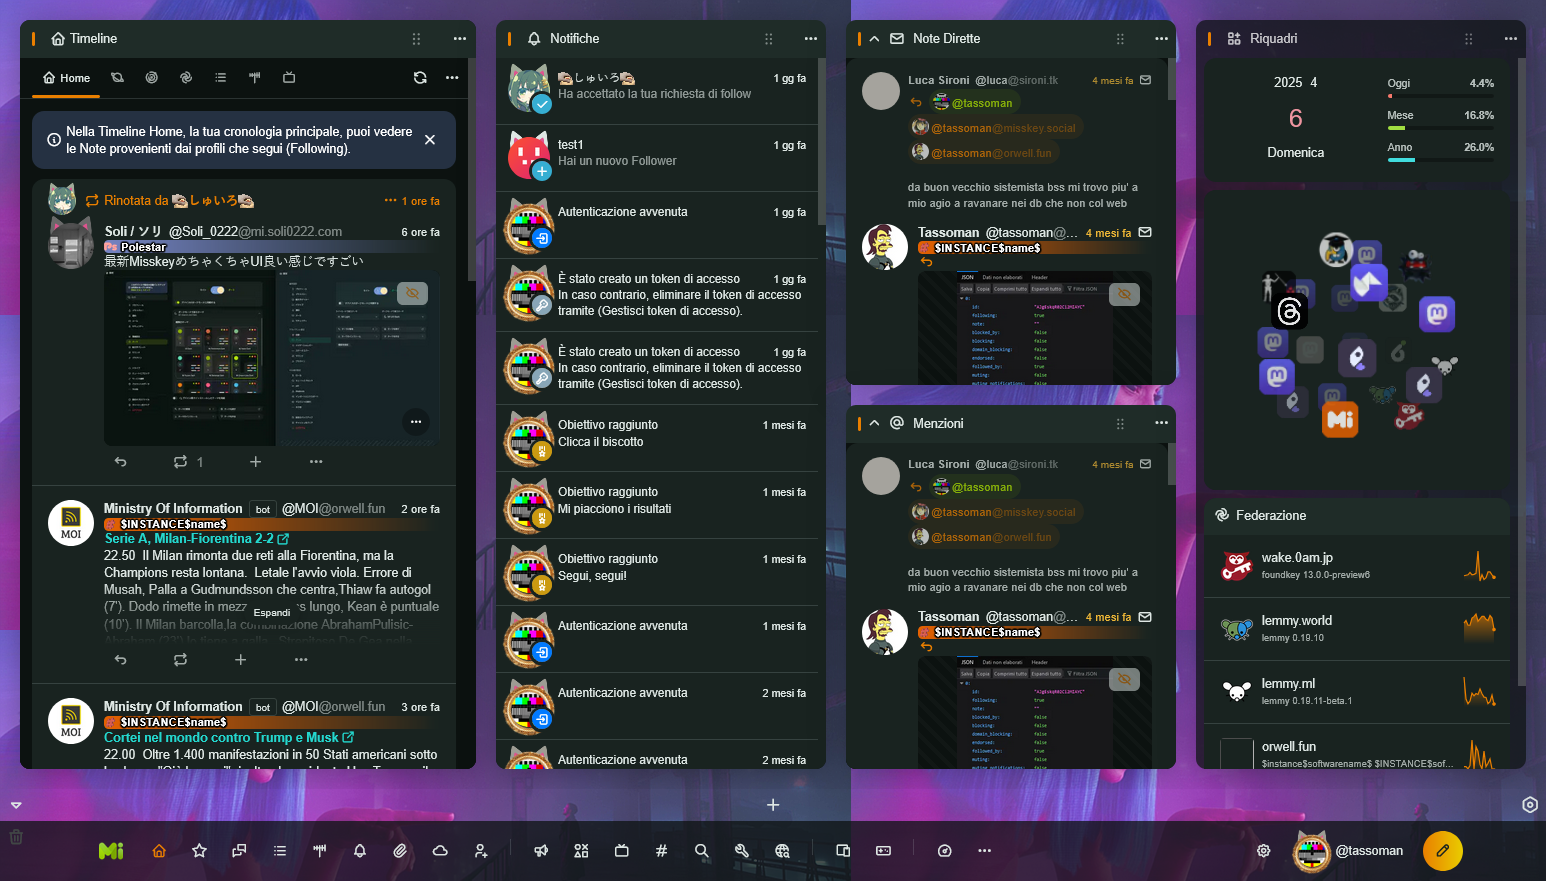1546x881 pixels.
Task: Open settings gear next to the @tassoman avatar
Action: (1264, 851)
